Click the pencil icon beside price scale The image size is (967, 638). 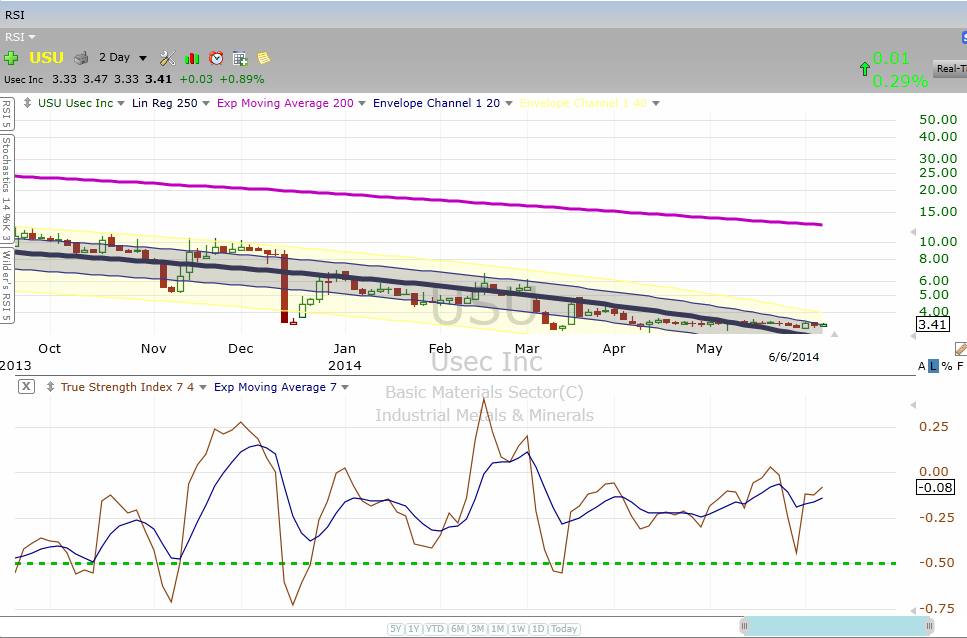(961, 349)
